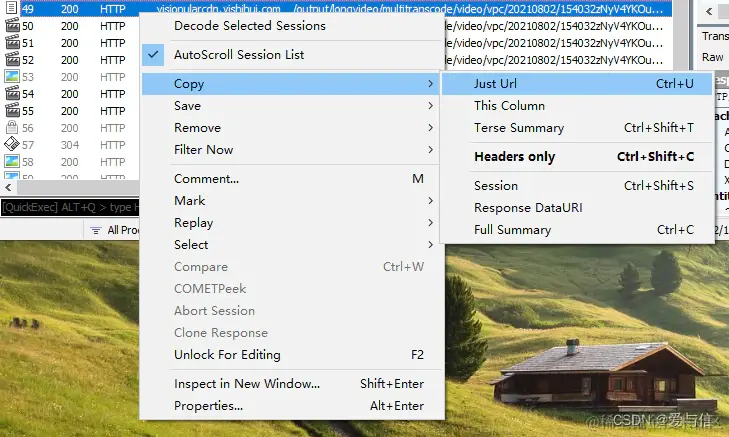The height and width of the screenshot is (437, 729).
Task: Click the lock icon of session 56
Action: tap(12, 127)
